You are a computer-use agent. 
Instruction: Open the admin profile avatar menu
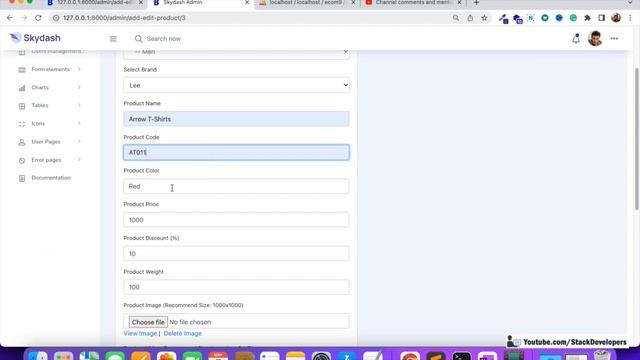[x=595, y=38]
